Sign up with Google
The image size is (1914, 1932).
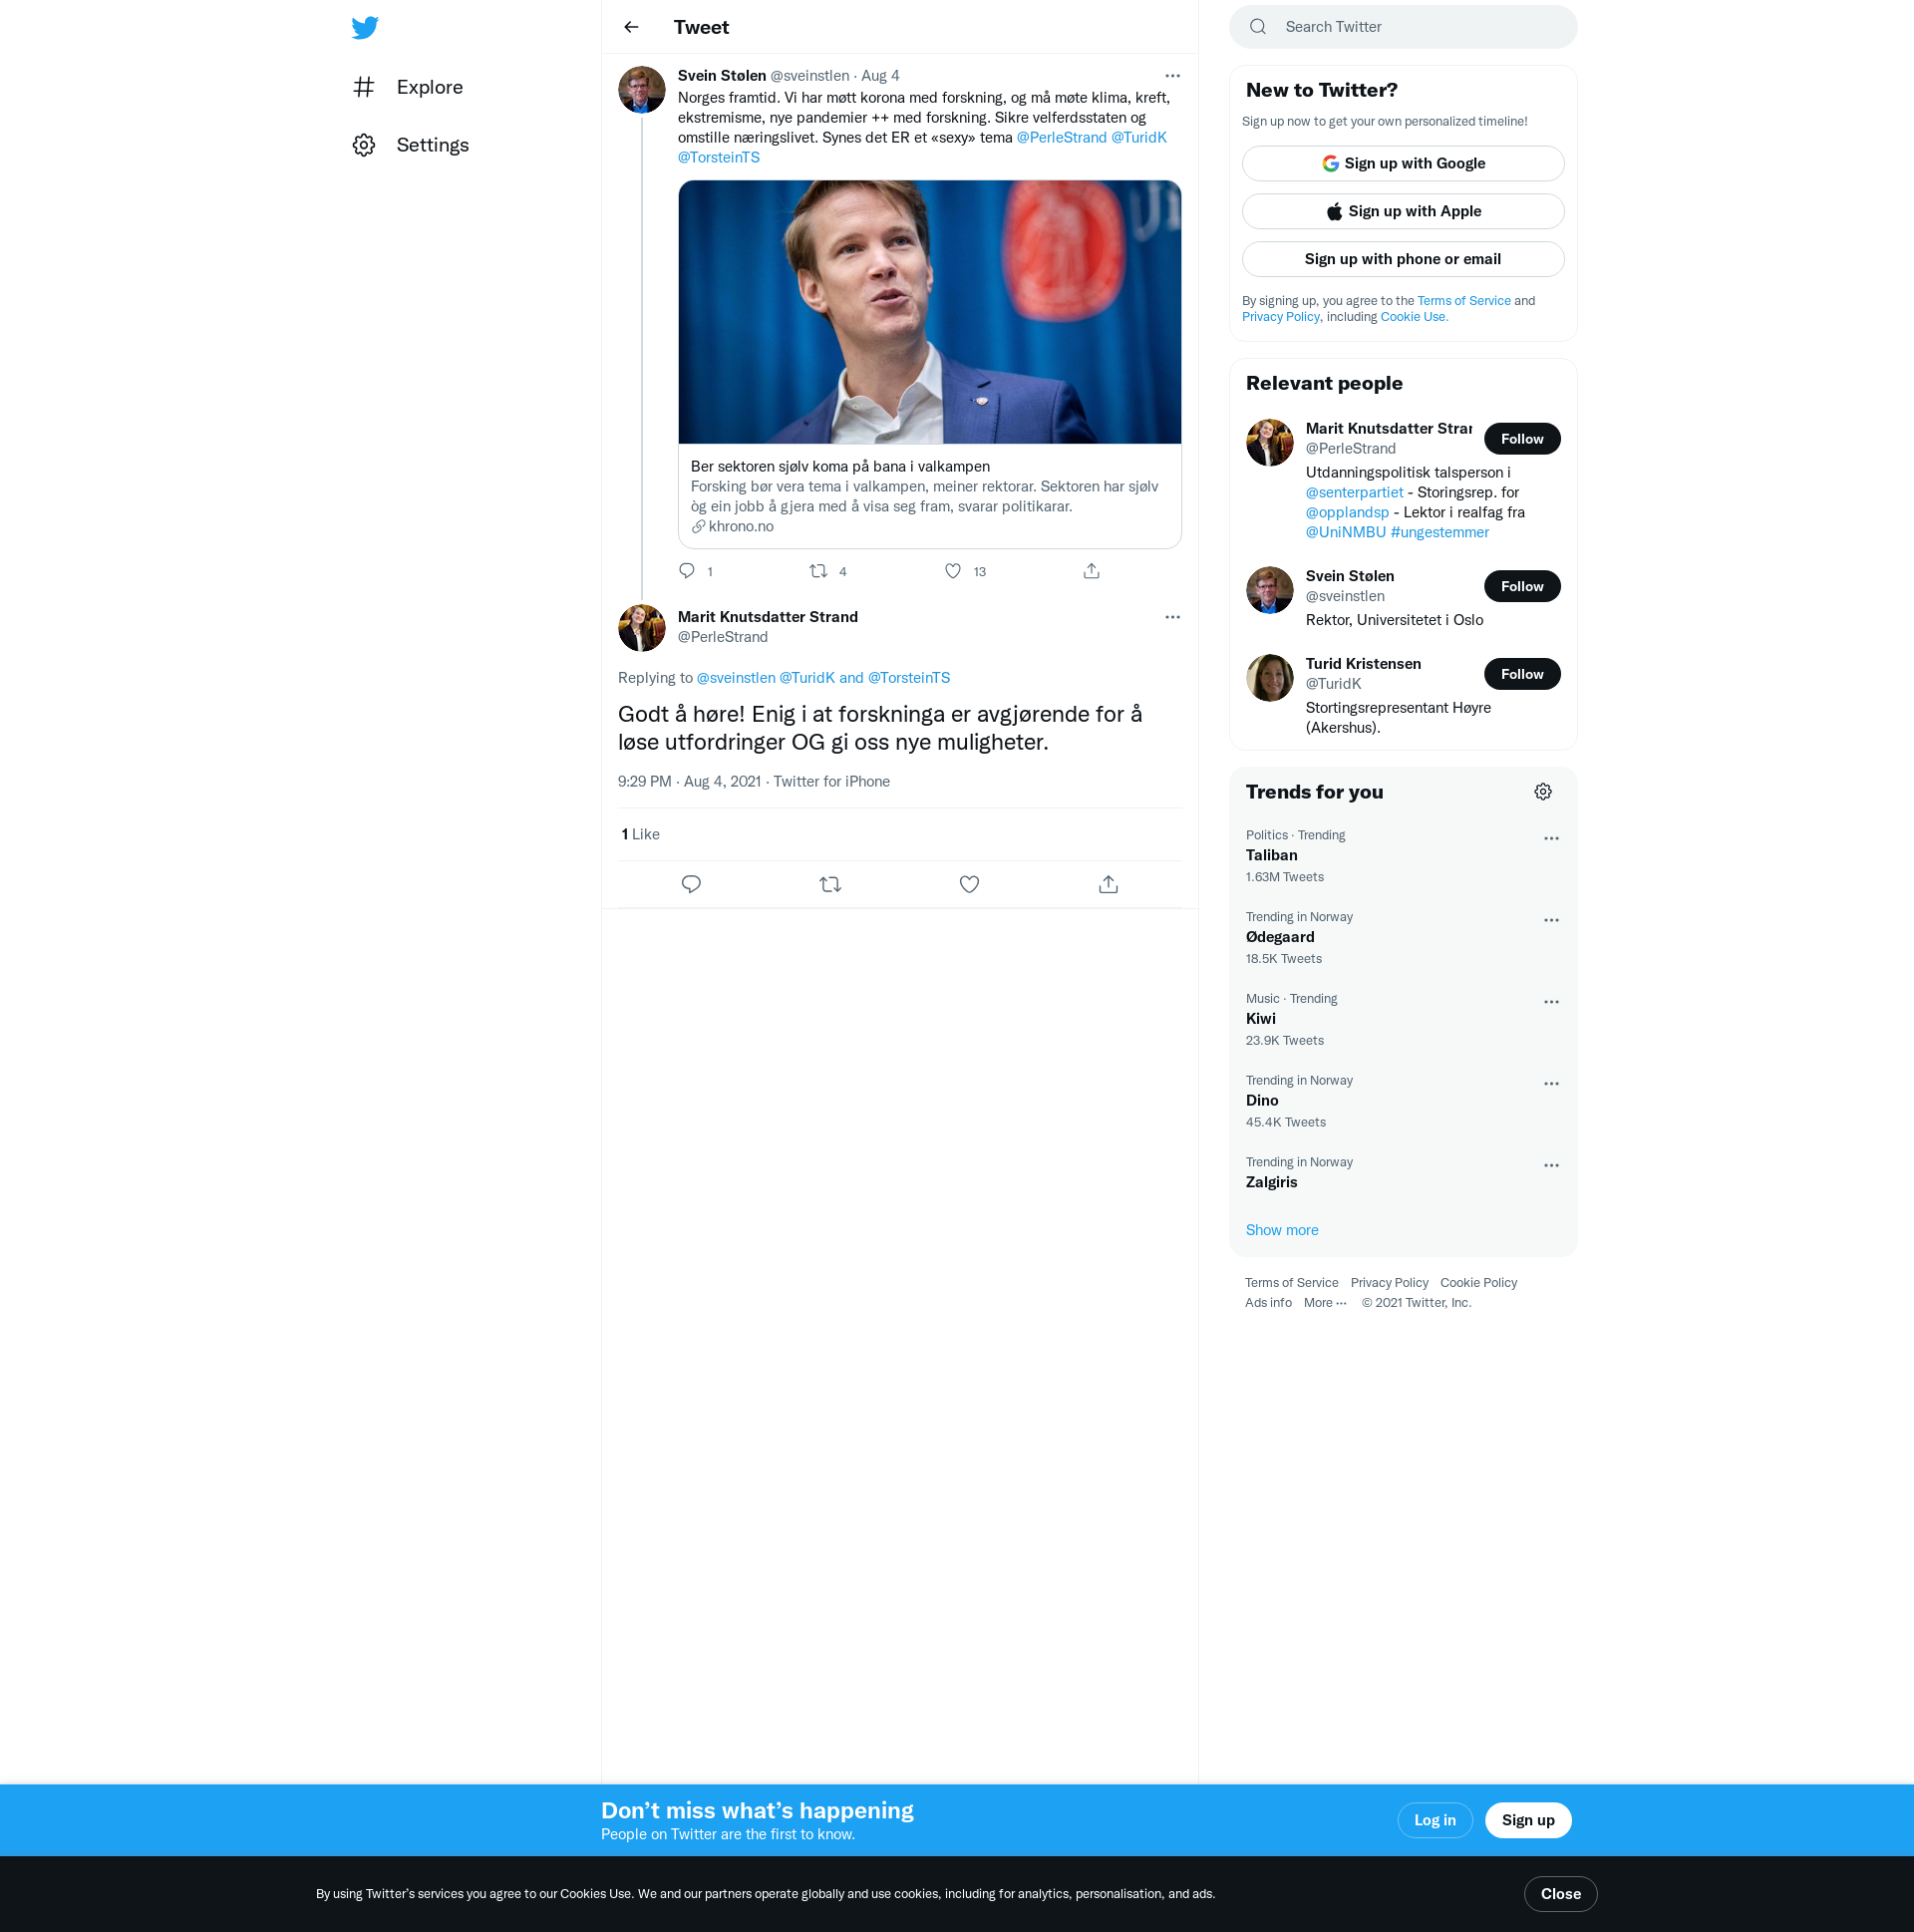coord(1403,163)
